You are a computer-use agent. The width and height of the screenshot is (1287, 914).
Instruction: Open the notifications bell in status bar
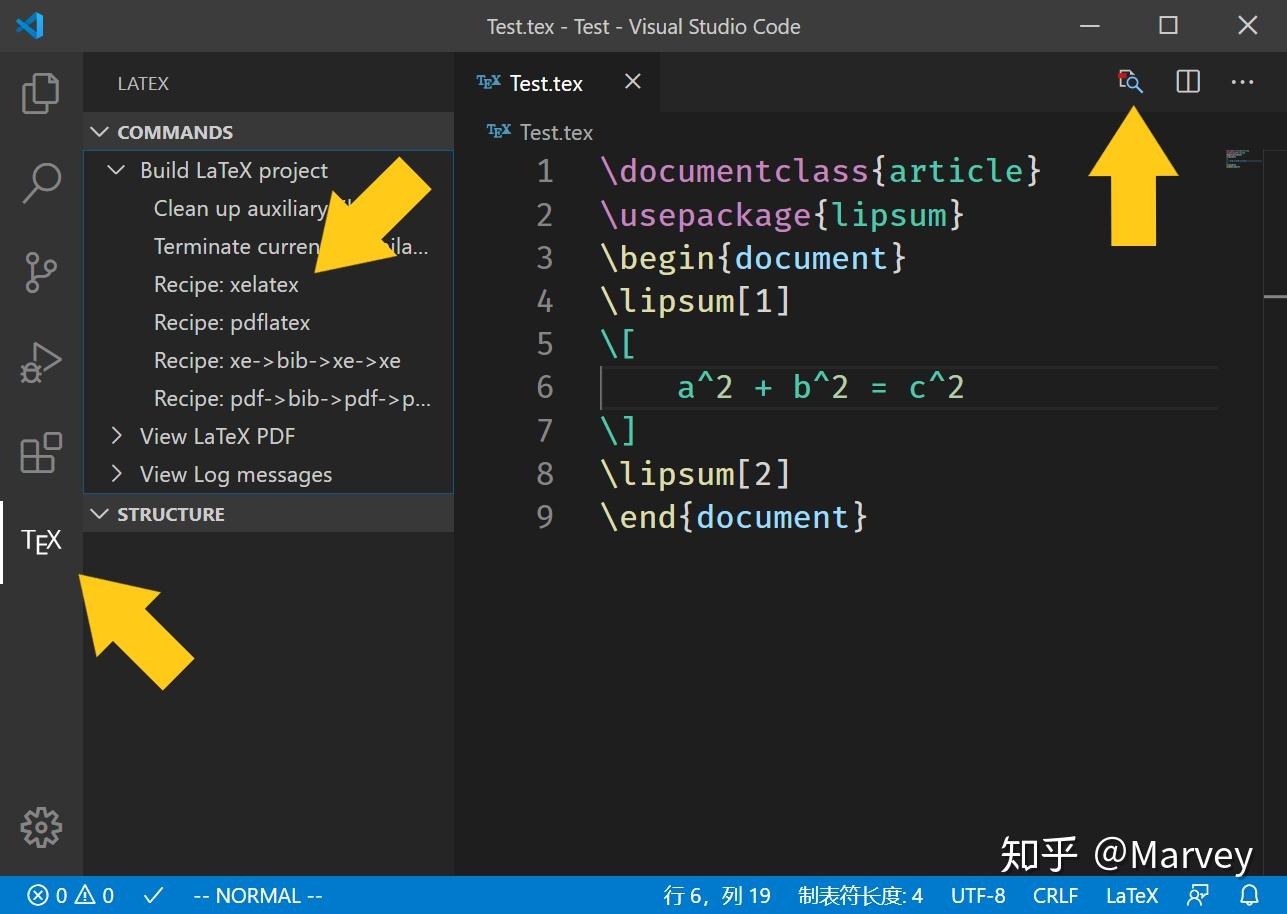(1249, 895)
